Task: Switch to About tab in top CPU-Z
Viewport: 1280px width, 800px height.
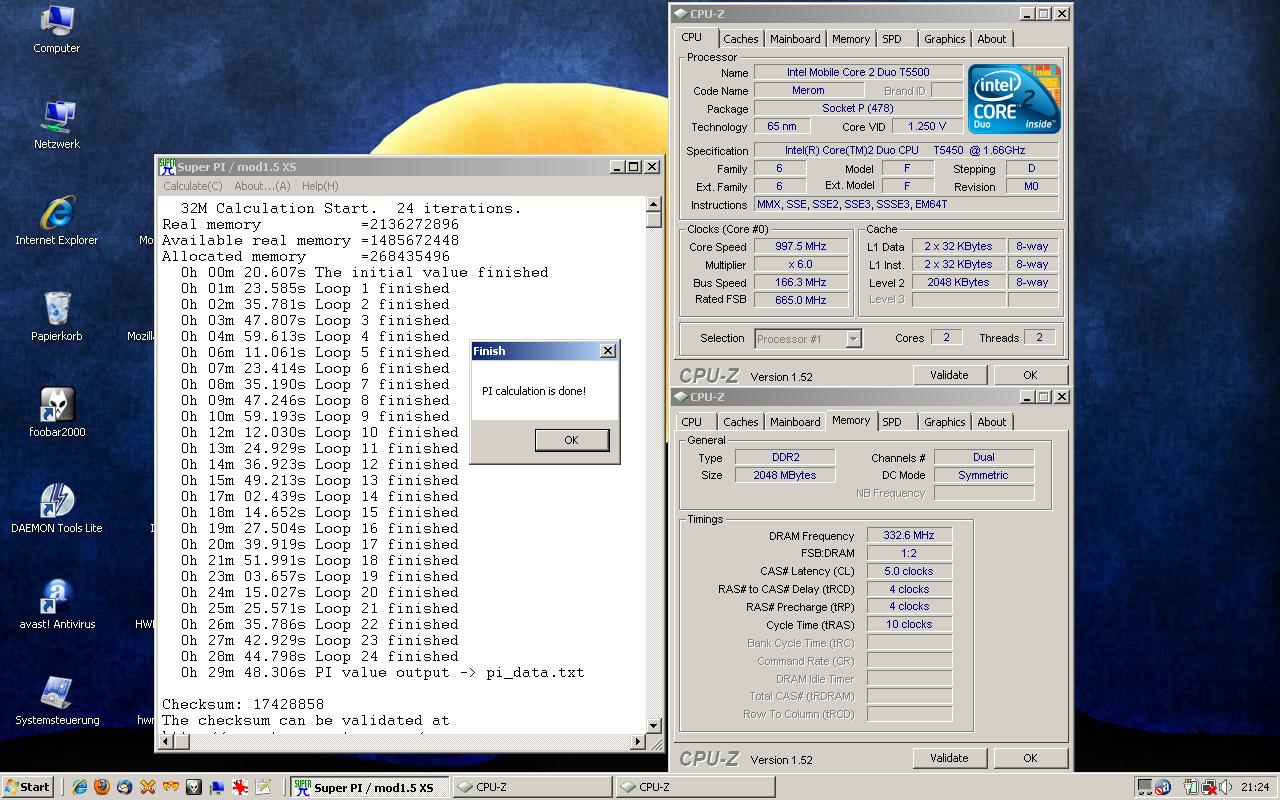Action: (992, 39)
